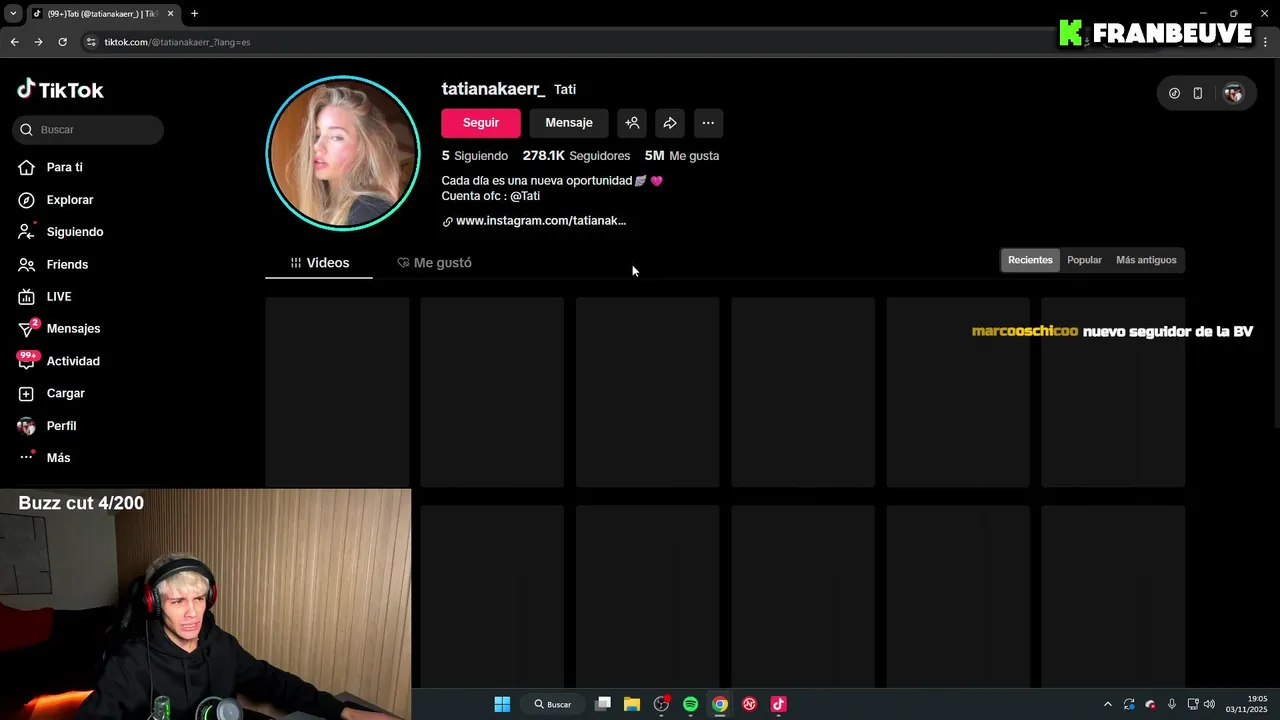Click the Windows taskbar Buscar box

click(553, 704)
